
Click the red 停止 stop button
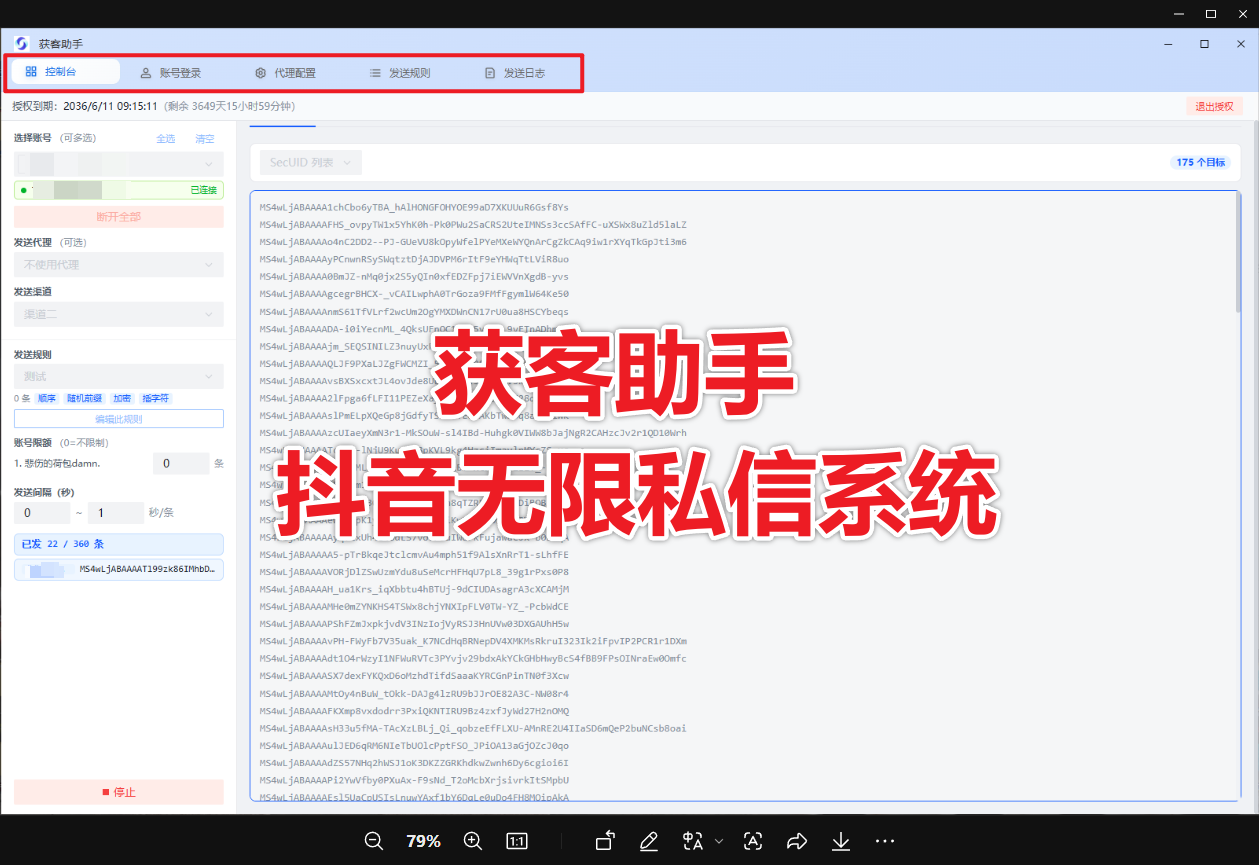[119, 792]
